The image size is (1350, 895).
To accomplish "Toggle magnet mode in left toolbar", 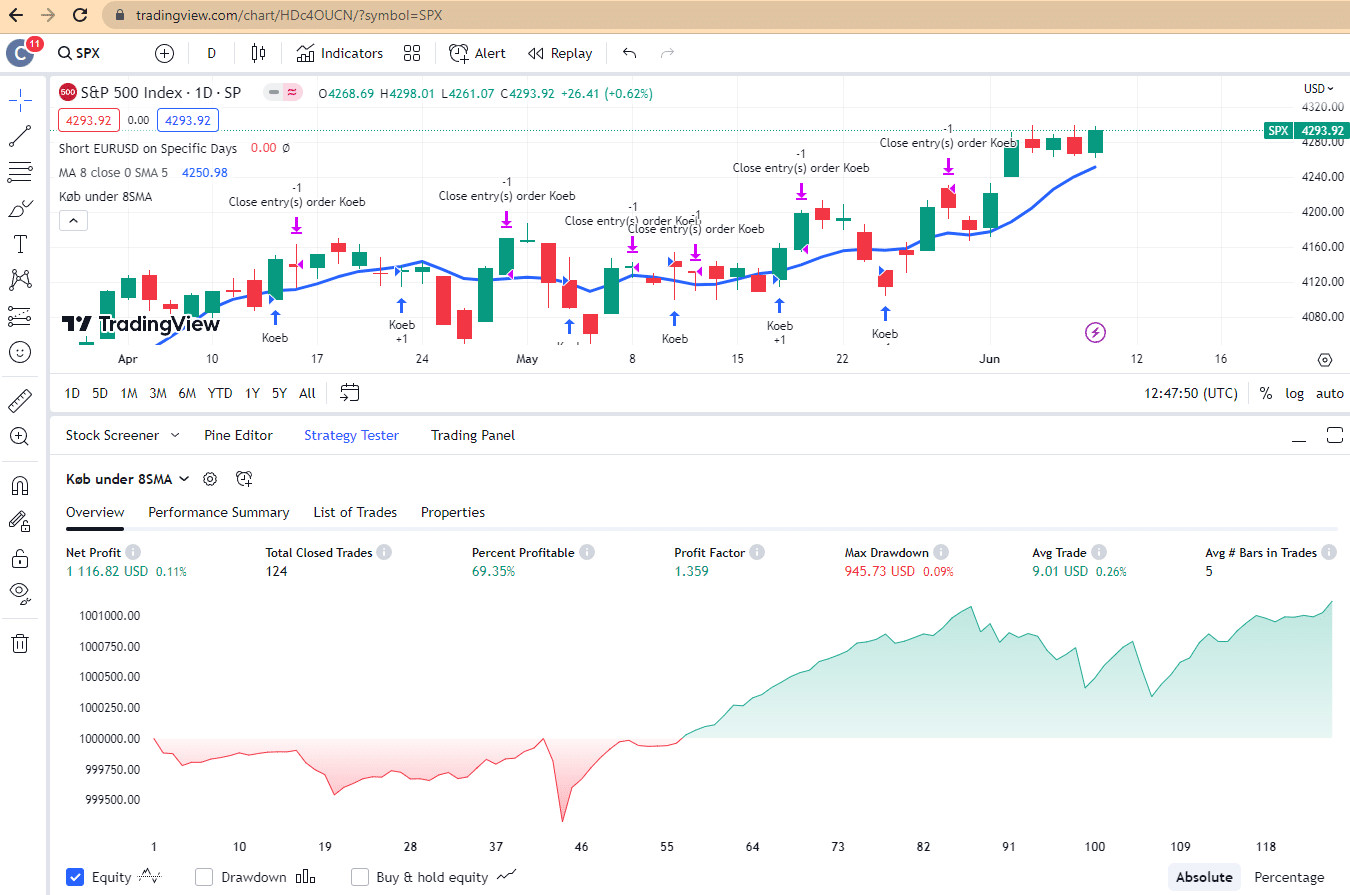I will pyautogui.click(x=21, y=485).
